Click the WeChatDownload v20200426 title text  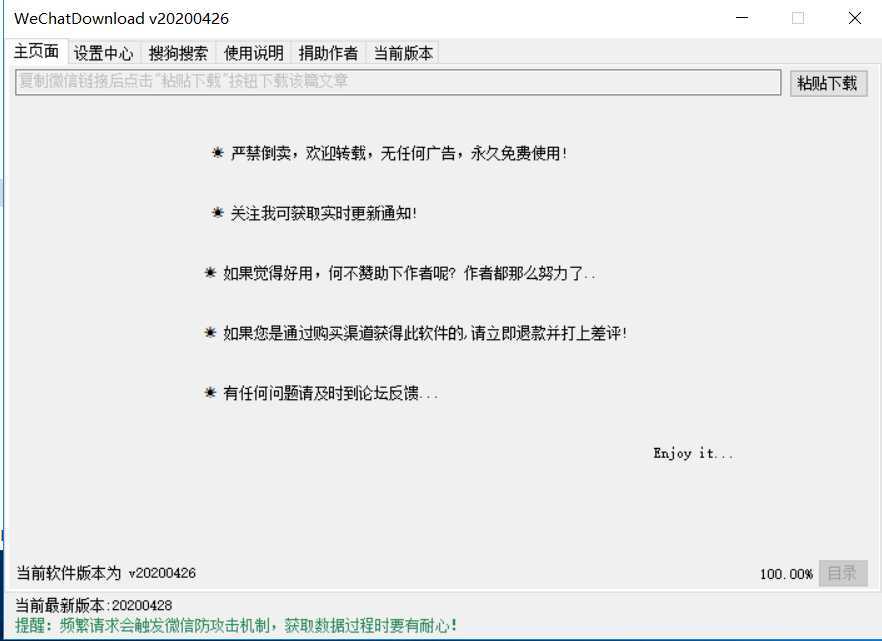tap(122, 19)
